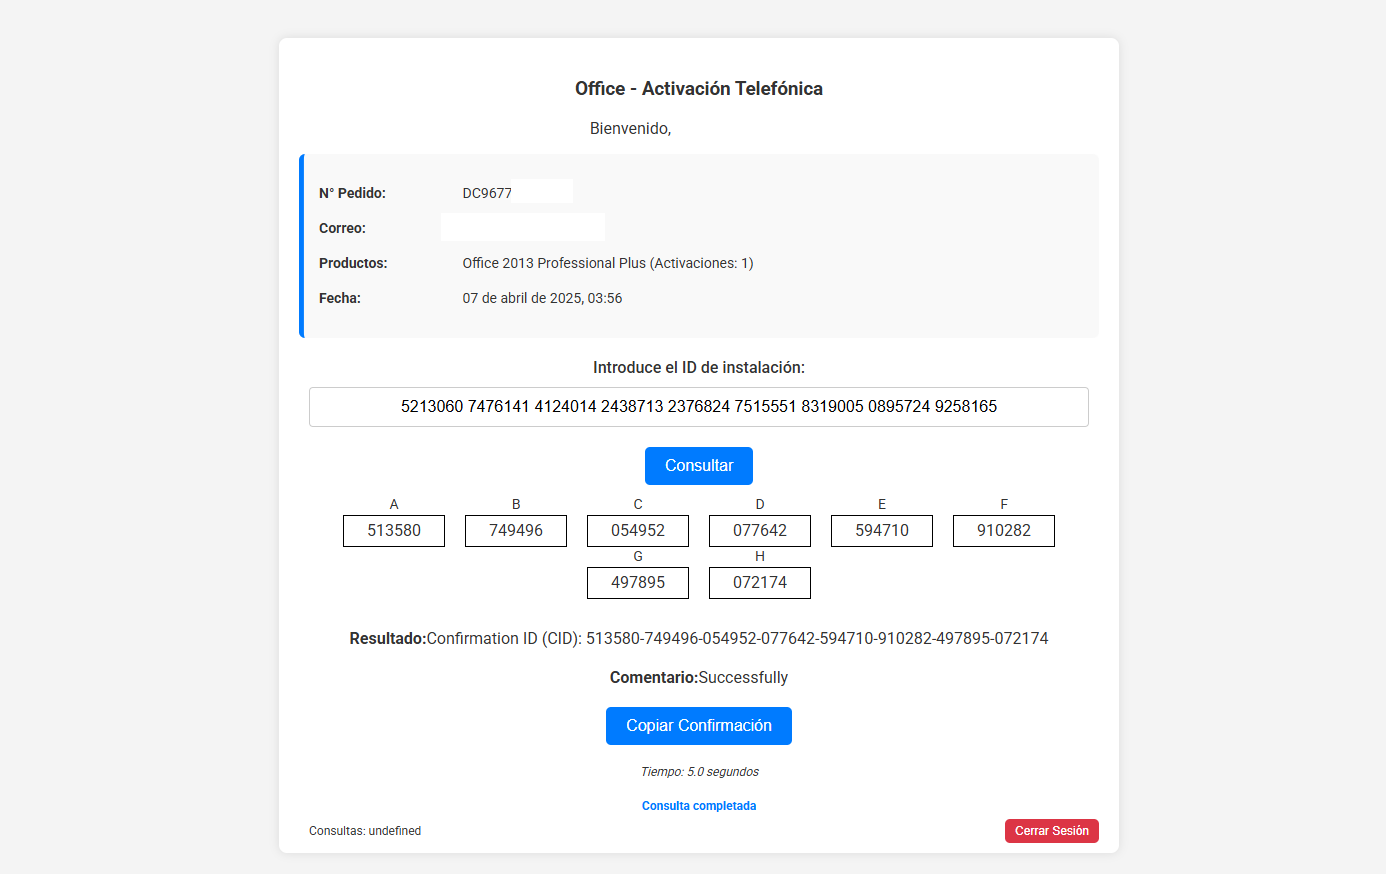This screenshot has width=1386, height=874.
Task: Click the 'Consulta completada' status text
Action: 698,806
